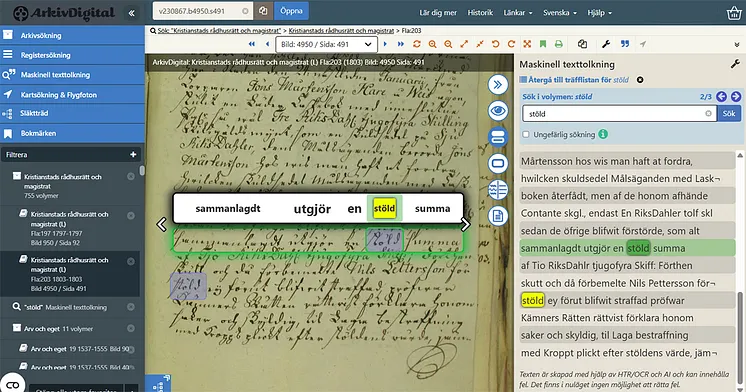Click the shopping basket icon
Screen dimensions: 746x392
pos(734,13)
